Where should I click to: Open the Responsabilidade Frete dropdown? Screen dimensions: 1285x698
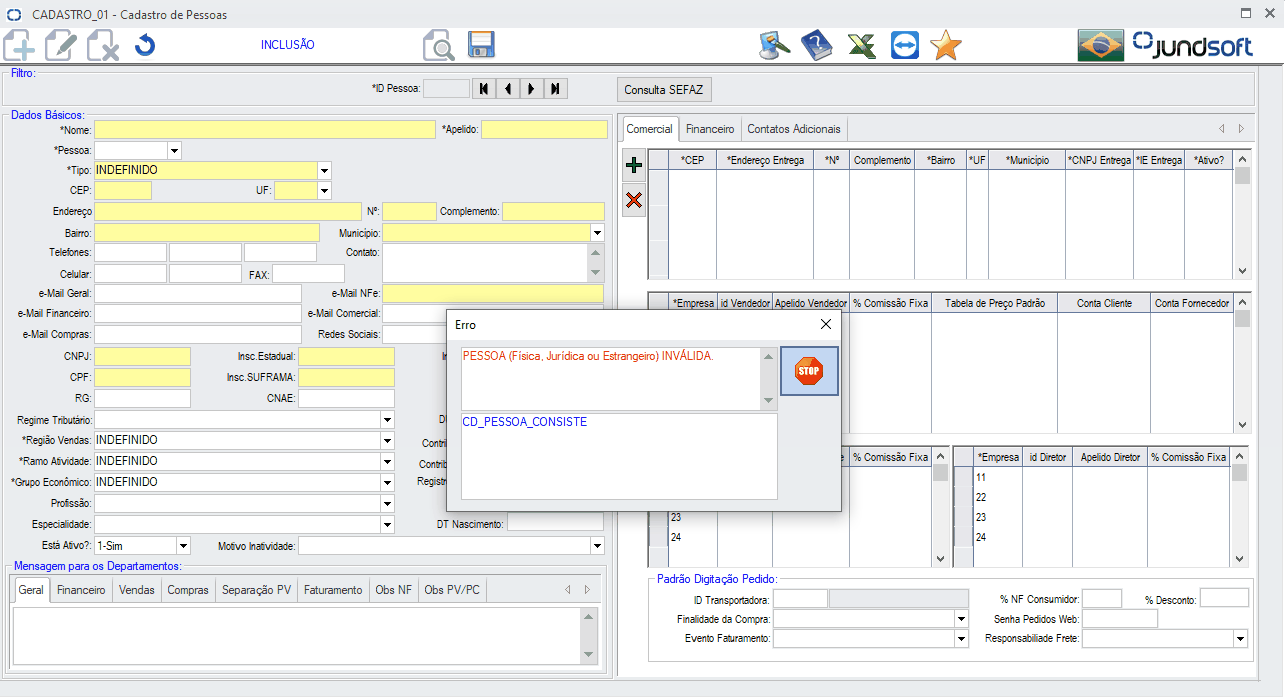[x=1240, y=638]
